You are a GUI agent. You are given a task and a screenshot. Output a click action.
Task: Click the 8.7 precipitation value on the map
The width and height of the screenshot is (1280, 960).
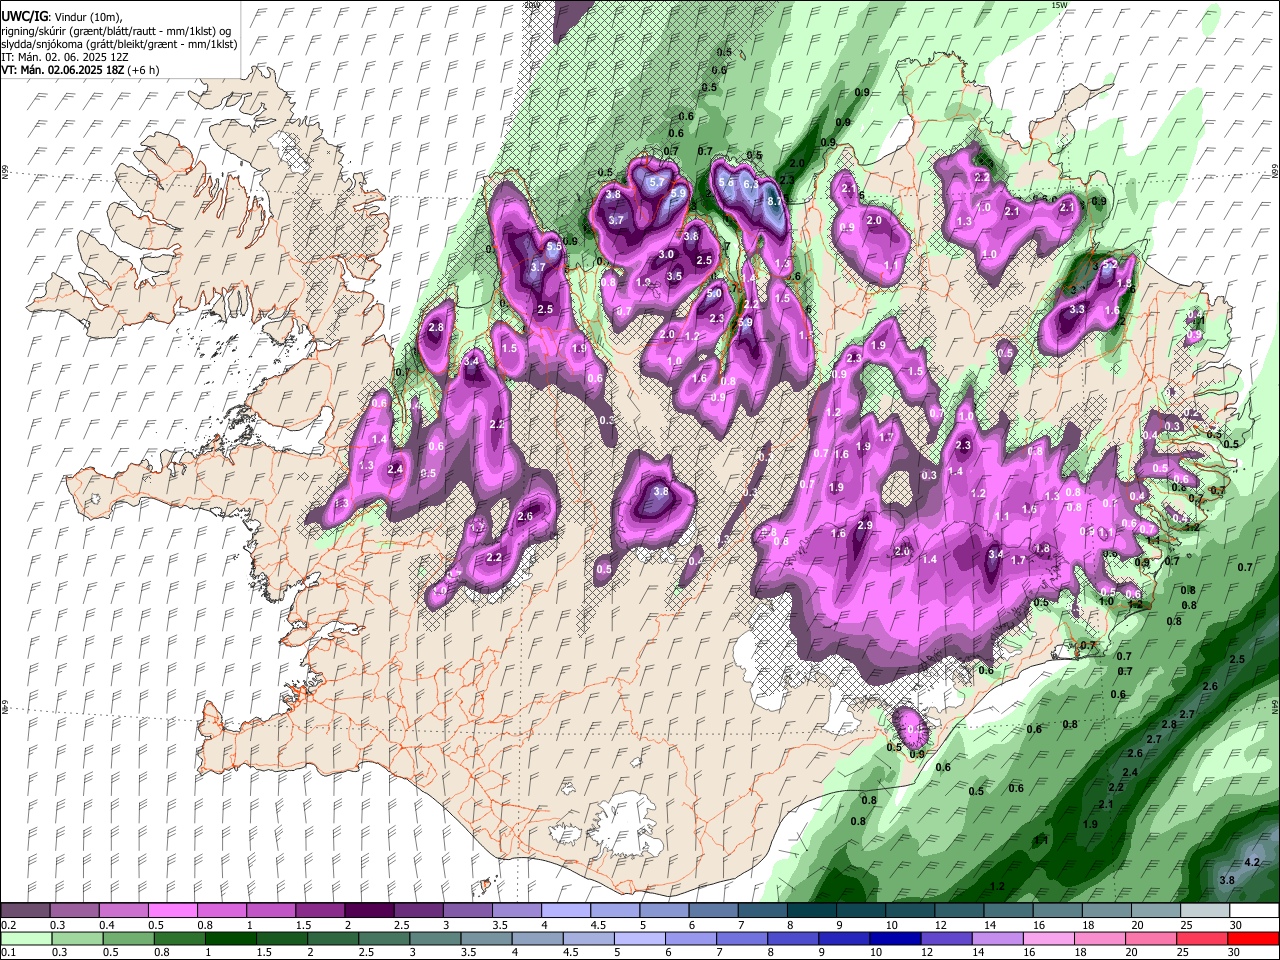click(774, 201)
